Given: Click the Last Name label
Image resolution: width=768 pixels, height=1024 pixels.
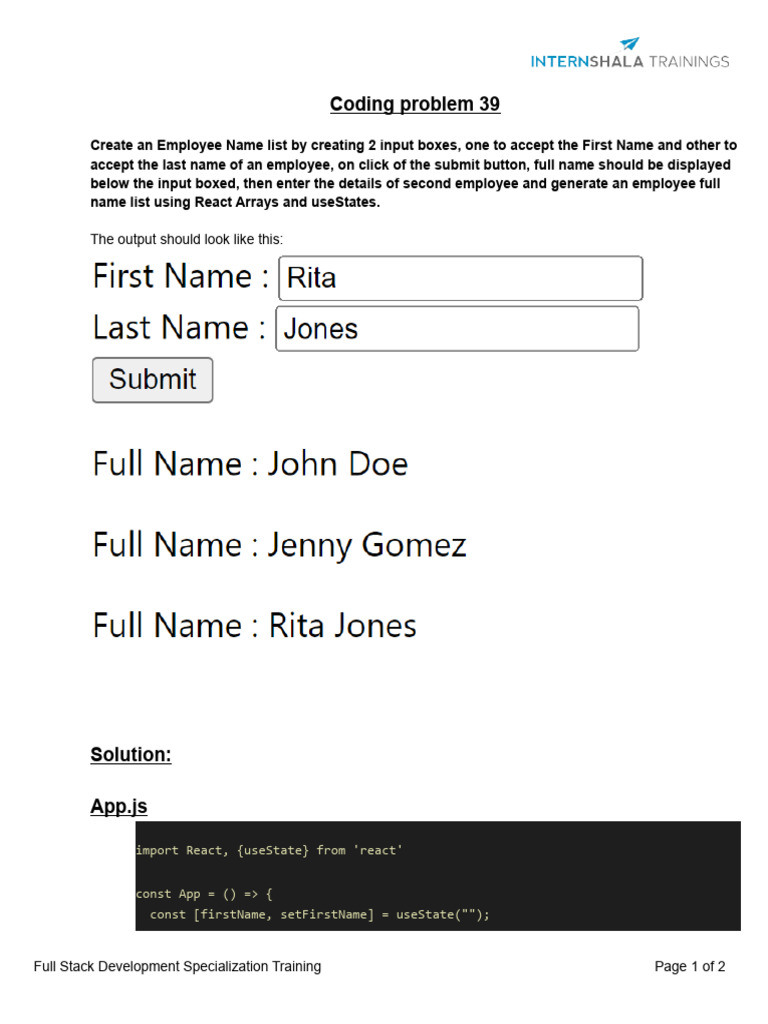Looking at the screenshot, I should (x=179, y=328).
